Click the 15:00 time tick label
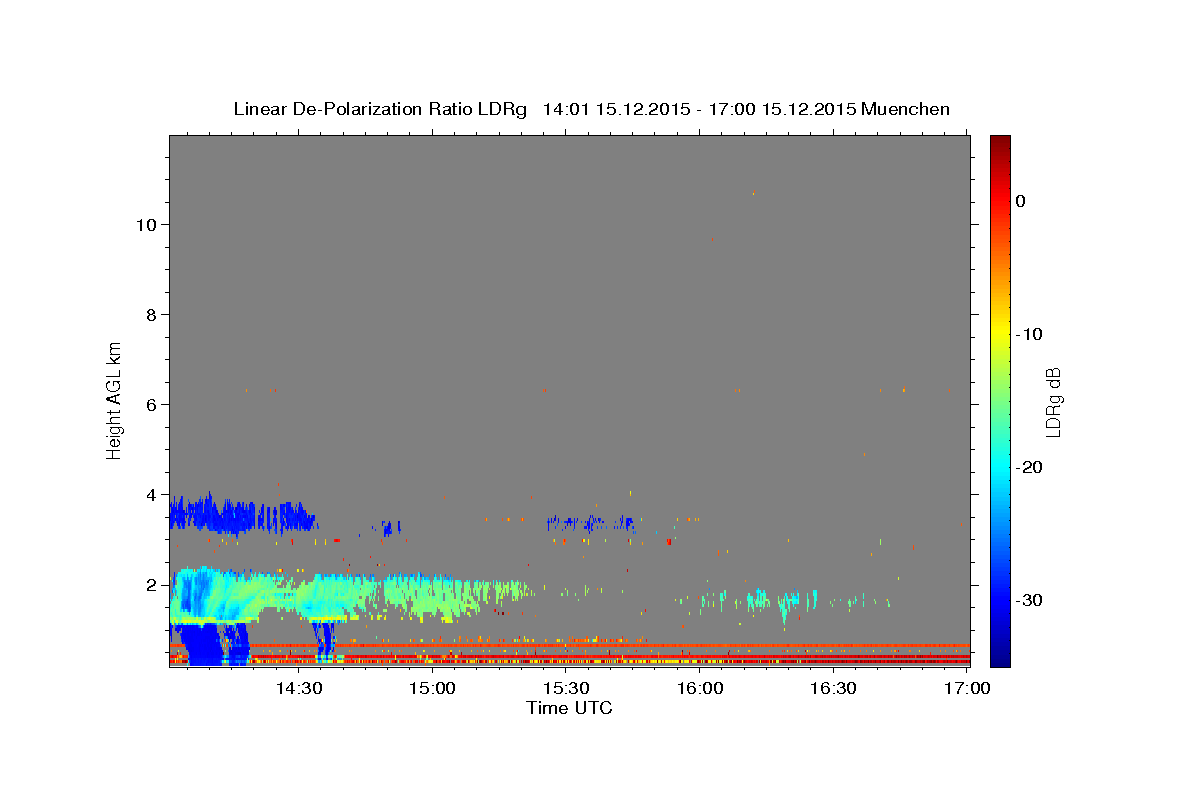This screenshot has width=1200, height=800. 432,689
